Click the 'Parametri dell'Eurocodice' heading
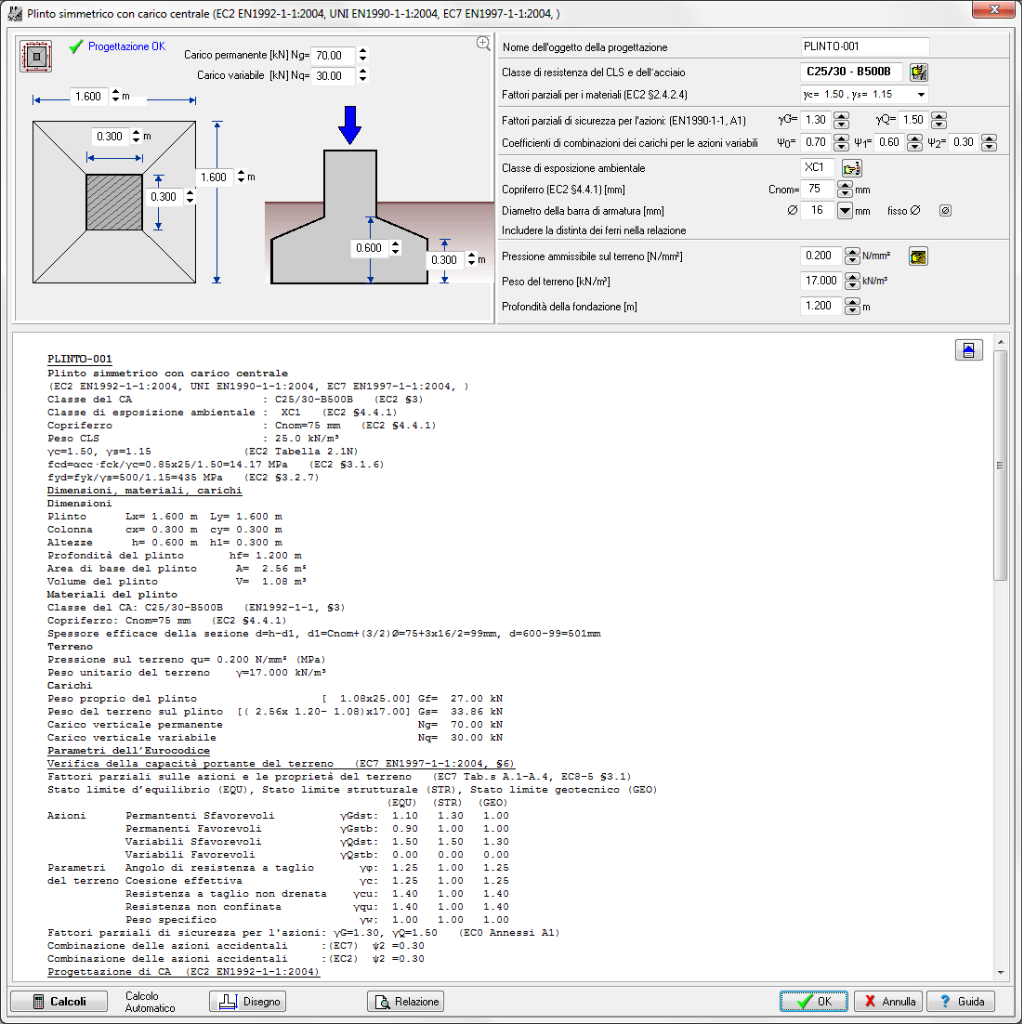 click(x=129, y=751)
